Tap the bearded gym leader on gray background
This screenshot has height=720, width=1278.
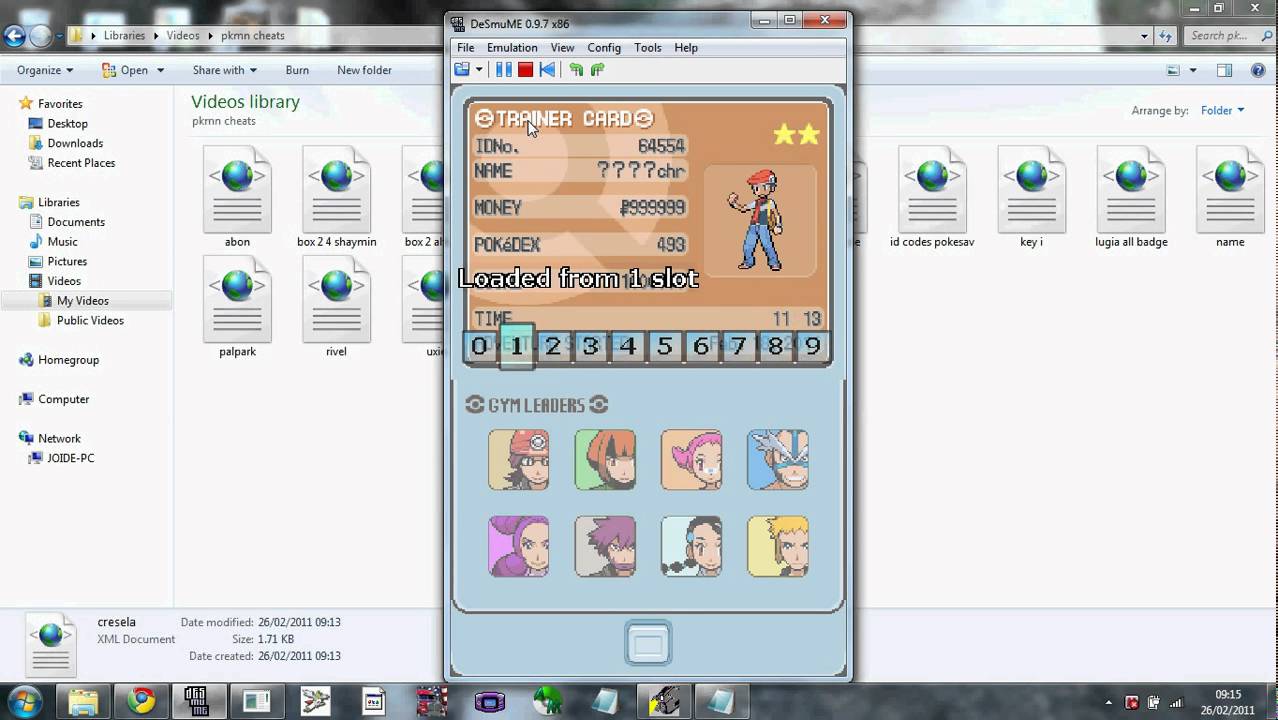click(605, 547)
